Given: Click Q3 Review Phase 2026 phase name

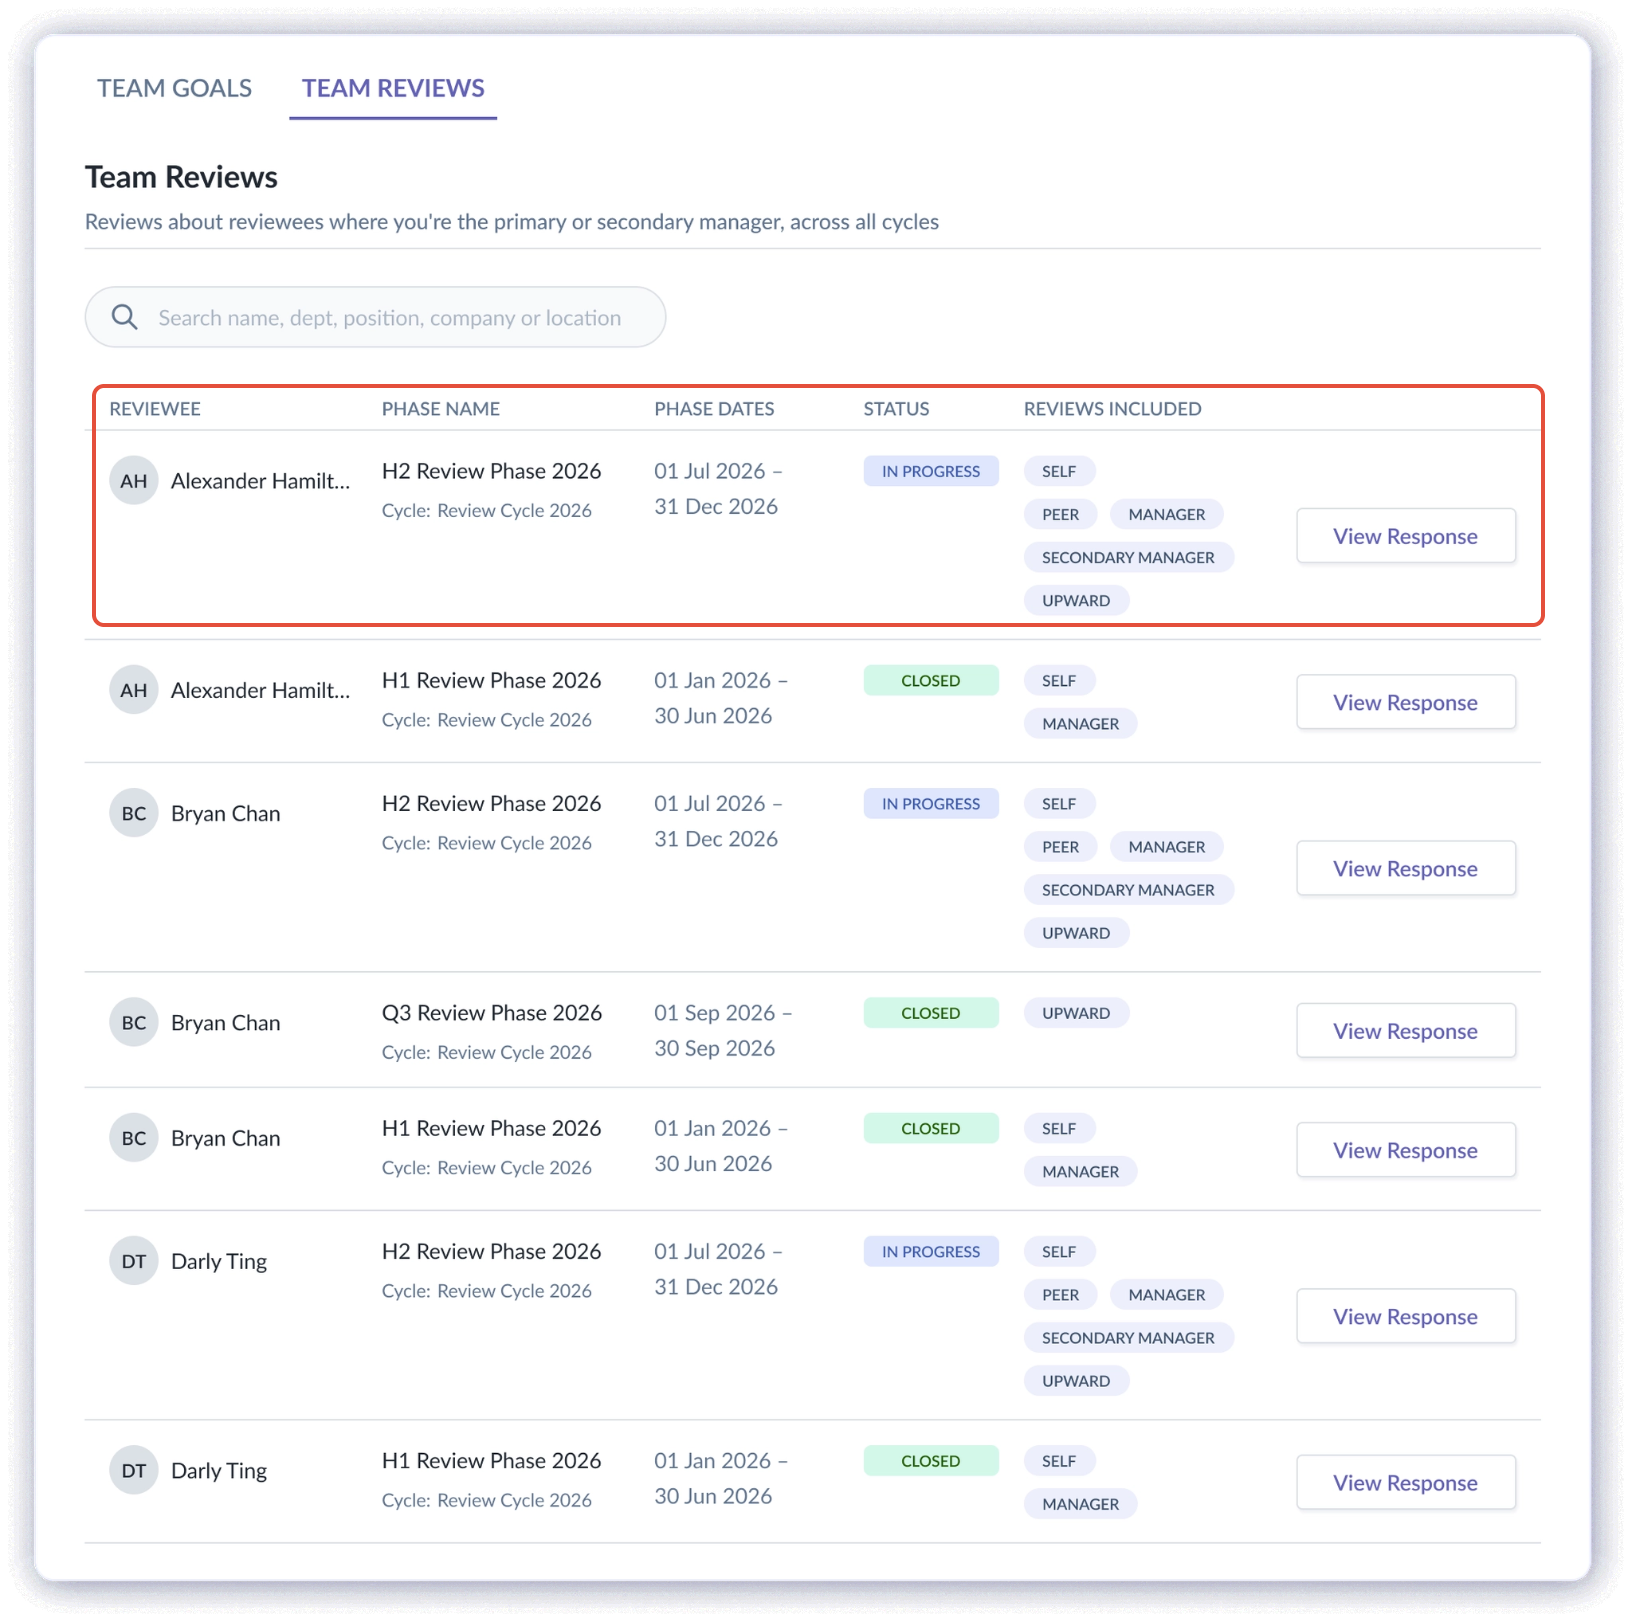Looking at the screenshot, I should [x=492, y=1013].
